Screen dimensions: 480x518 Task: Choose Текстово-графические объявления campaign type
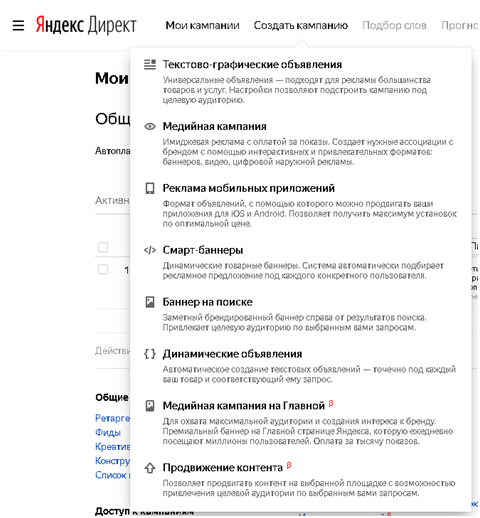pyautogui.click(x=252, y=64)
